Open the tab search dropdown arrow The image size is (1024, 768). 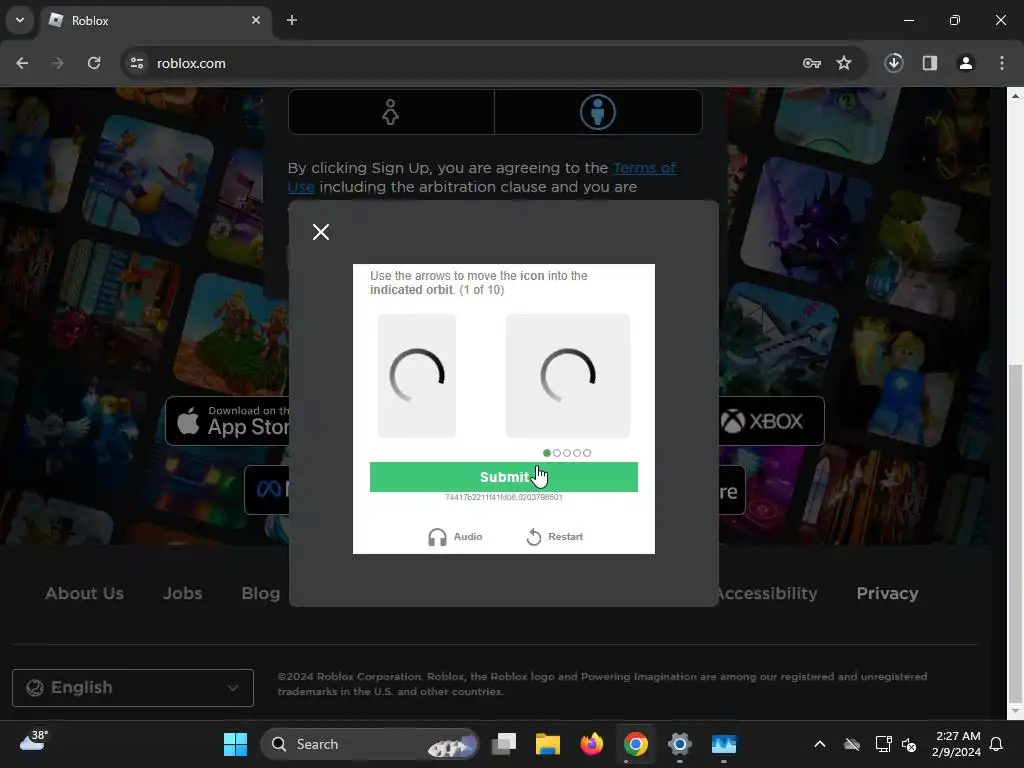tap(20, 20)
